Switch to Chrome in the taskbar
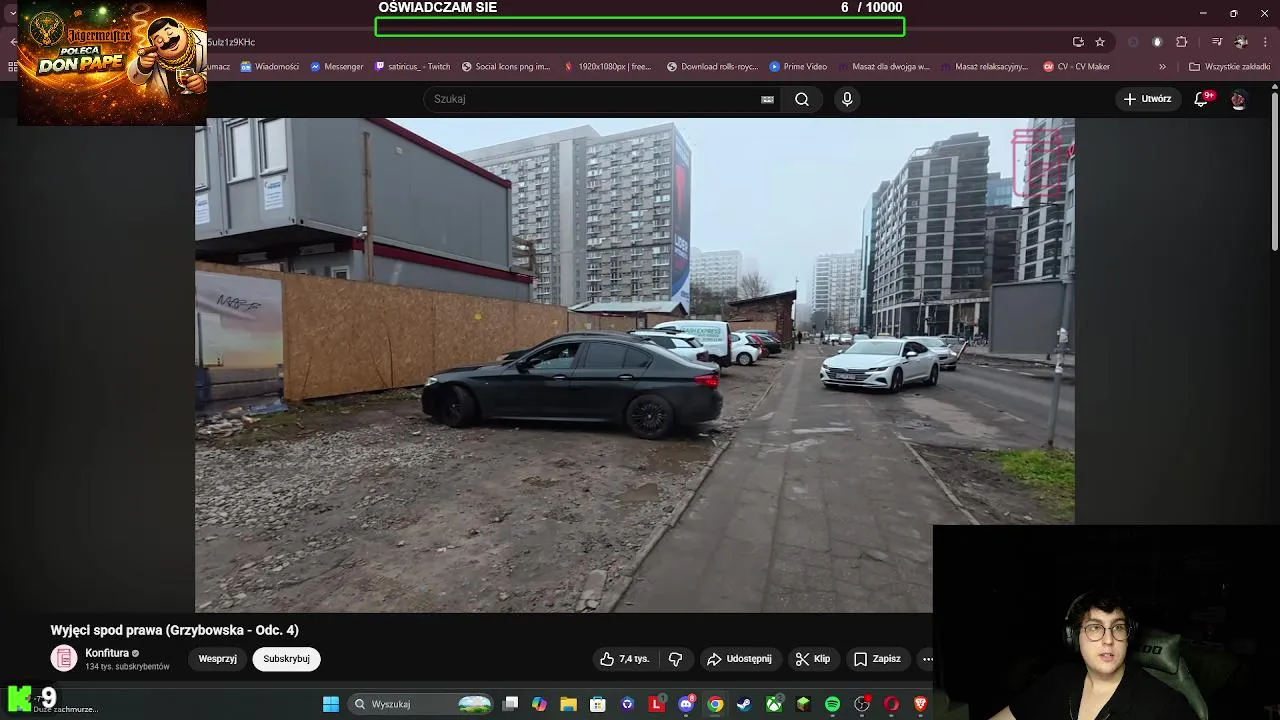Viewport: 1280px width, 720px height. pos(715,704)
